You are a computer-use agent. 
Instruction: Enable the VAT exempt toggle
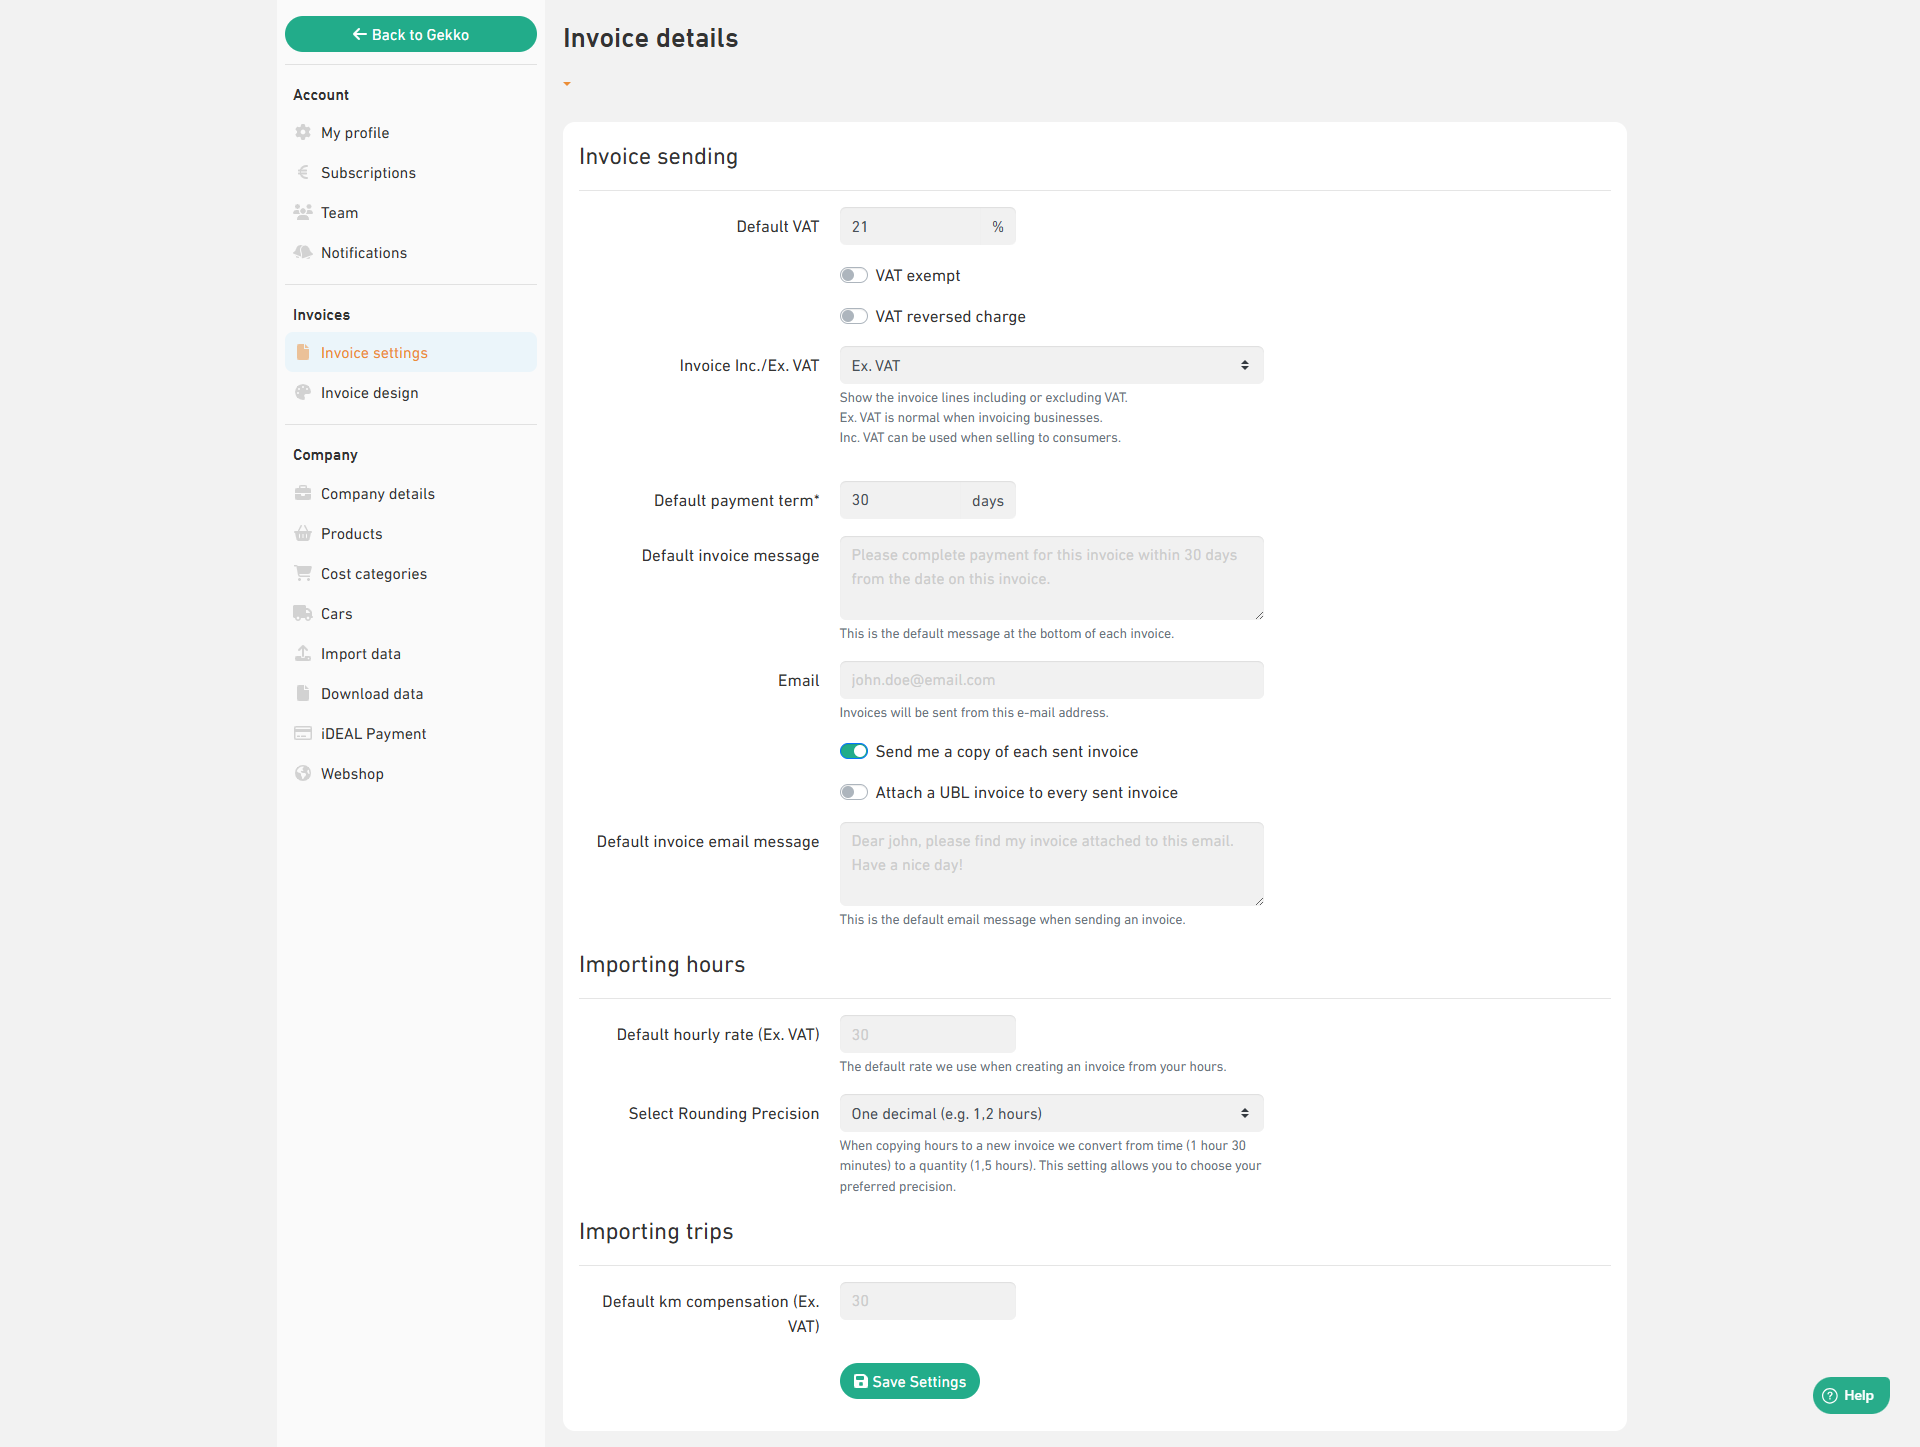853,275
